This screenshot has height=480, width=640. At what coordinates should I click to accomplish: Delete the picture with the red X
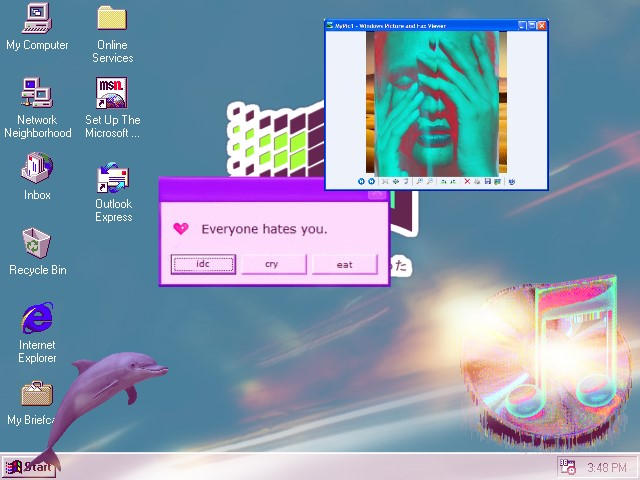[x=467, y=182]
